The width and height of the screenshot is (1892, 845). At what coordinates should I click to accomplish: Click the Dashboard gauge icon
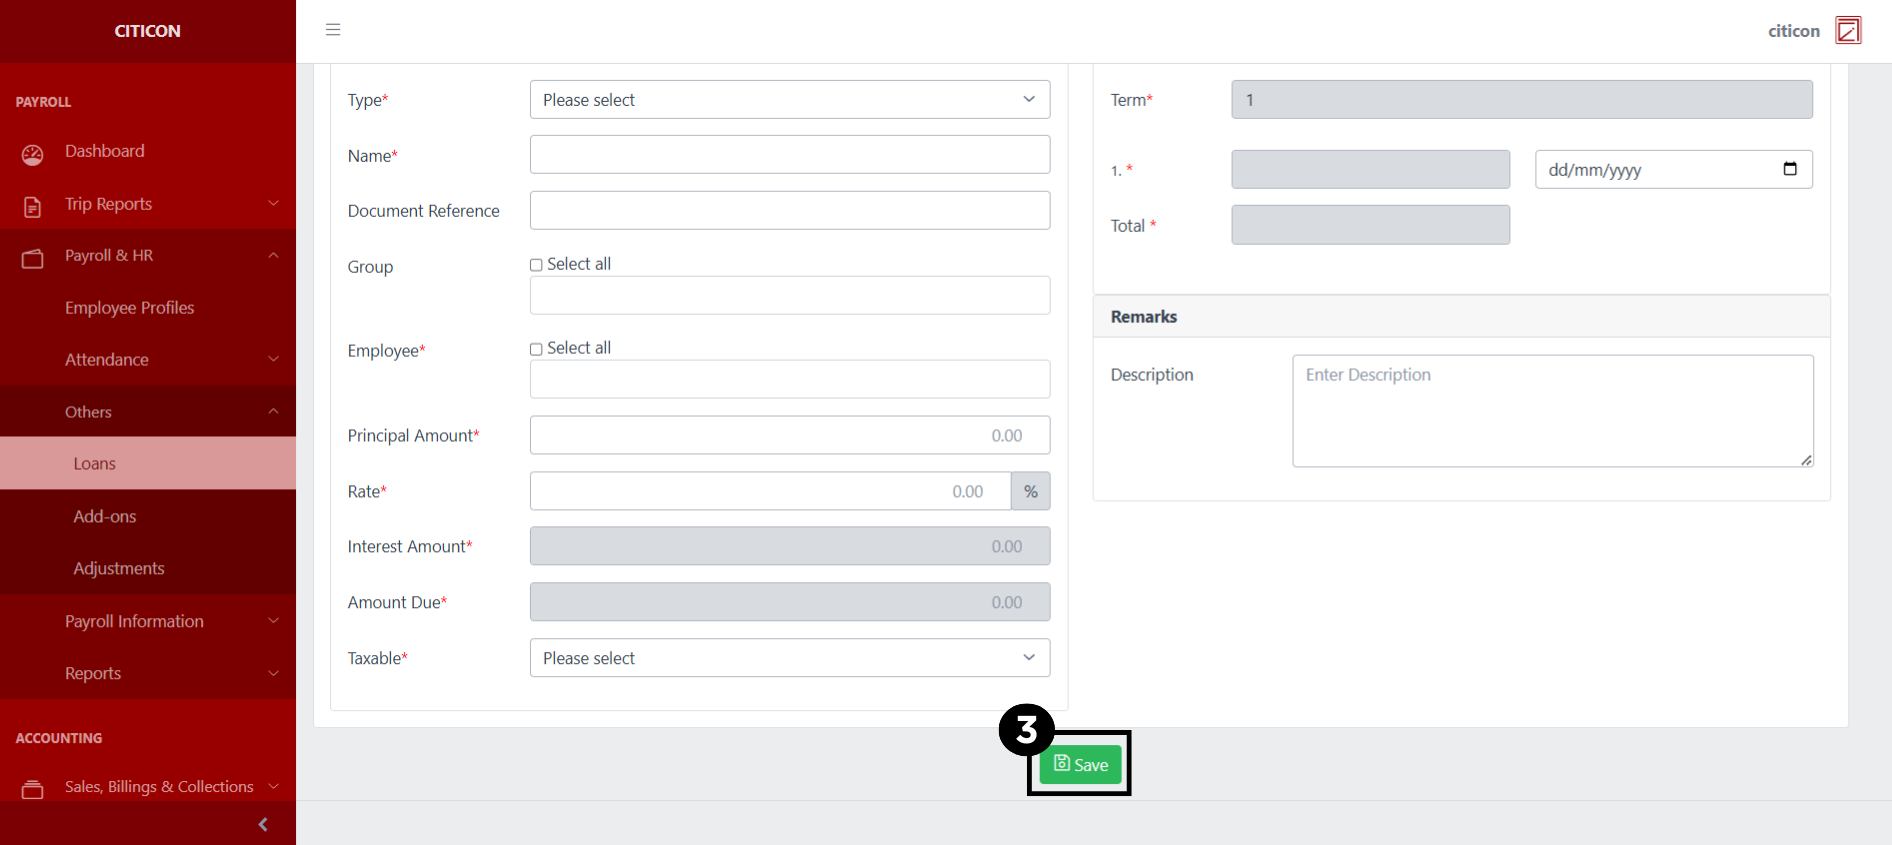(x=33, y=154)
